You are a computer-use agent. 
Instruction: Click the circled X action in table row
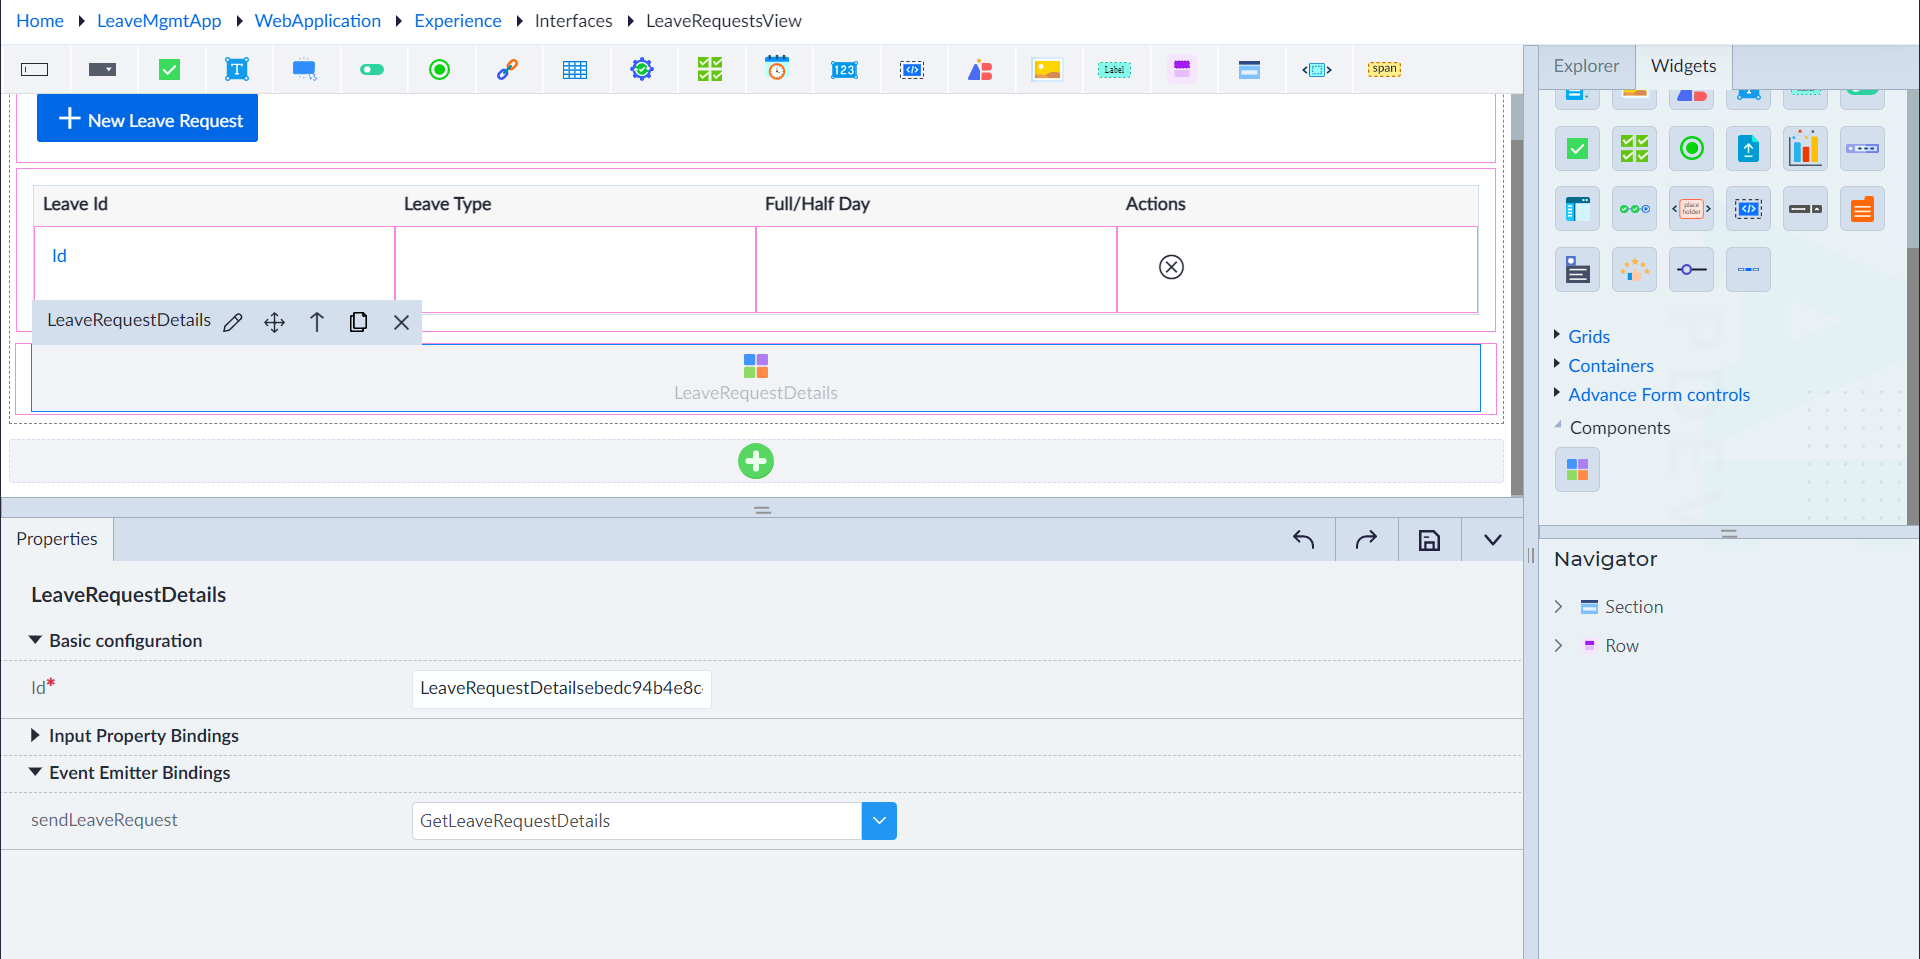[x=1171, y=267]
